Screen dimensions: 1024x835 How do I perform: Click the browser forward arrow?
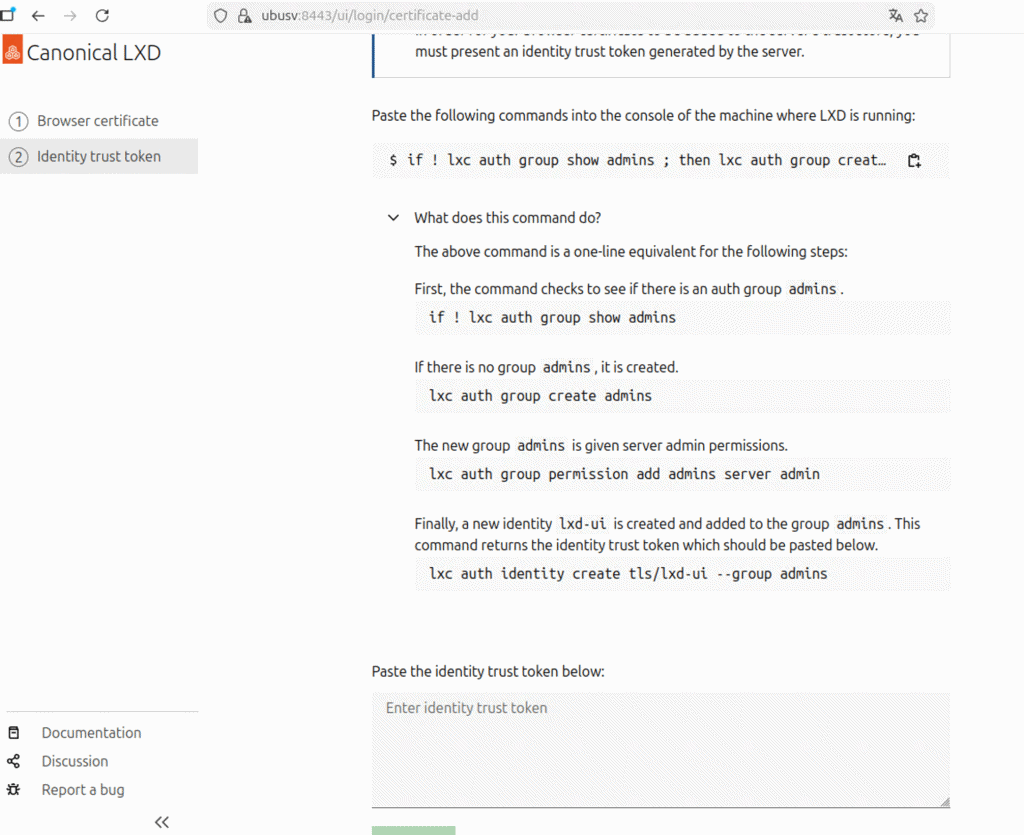point(70,16)
